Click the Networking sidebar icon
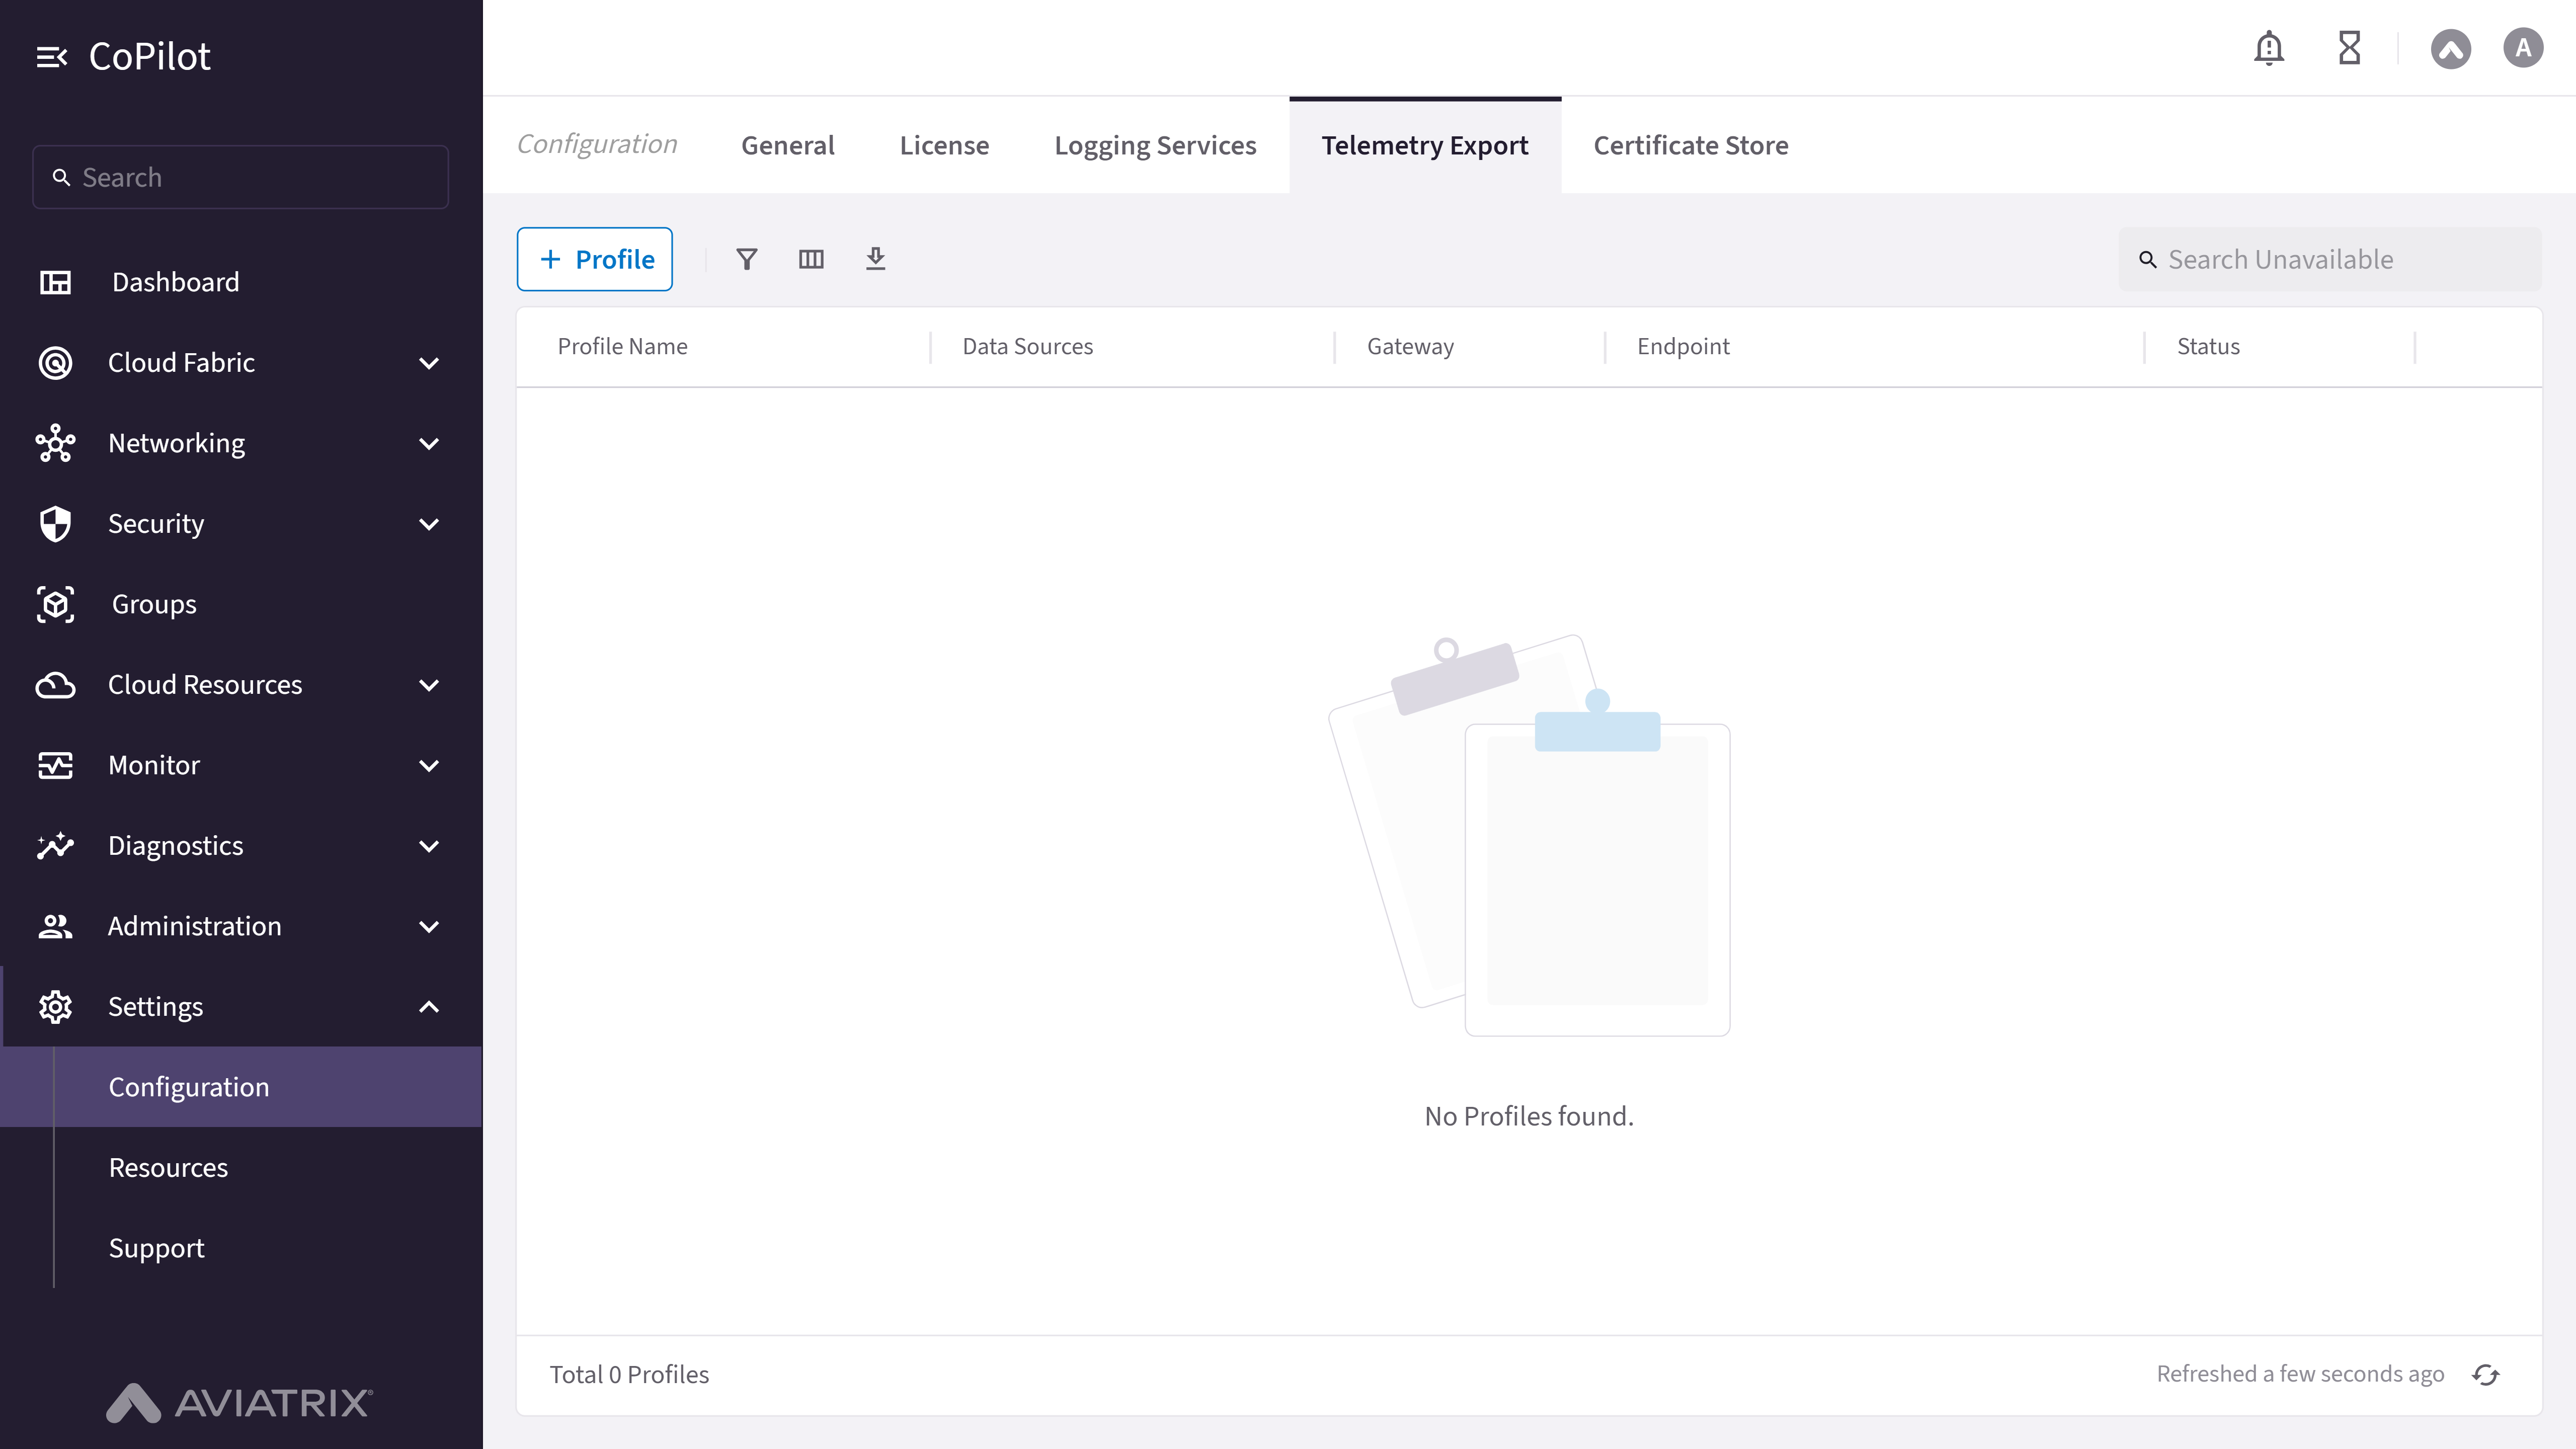This screenshot has height=1449, width=2576. [x=55, y=443]
